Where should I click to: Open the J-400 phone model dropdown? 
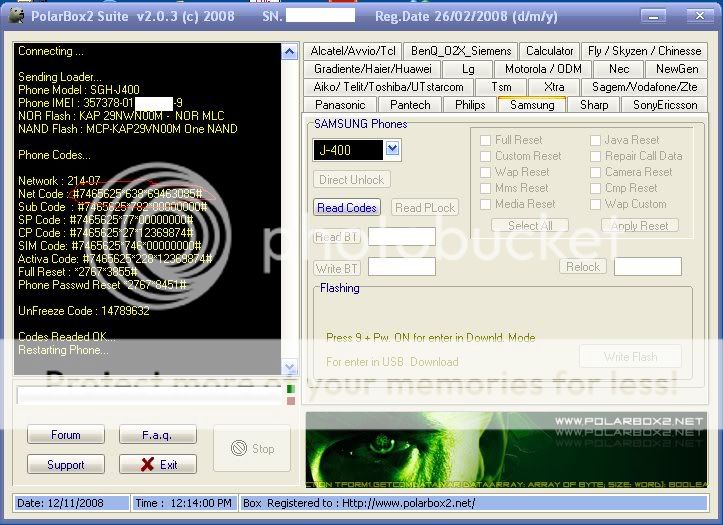point(392,148)
